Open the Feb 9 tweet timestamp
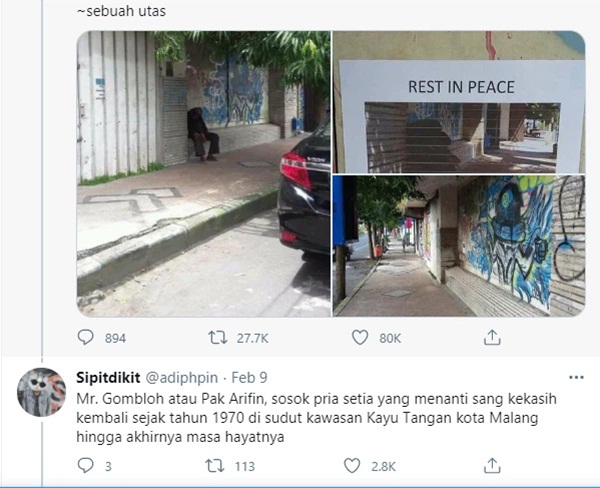 click(249, 378)
